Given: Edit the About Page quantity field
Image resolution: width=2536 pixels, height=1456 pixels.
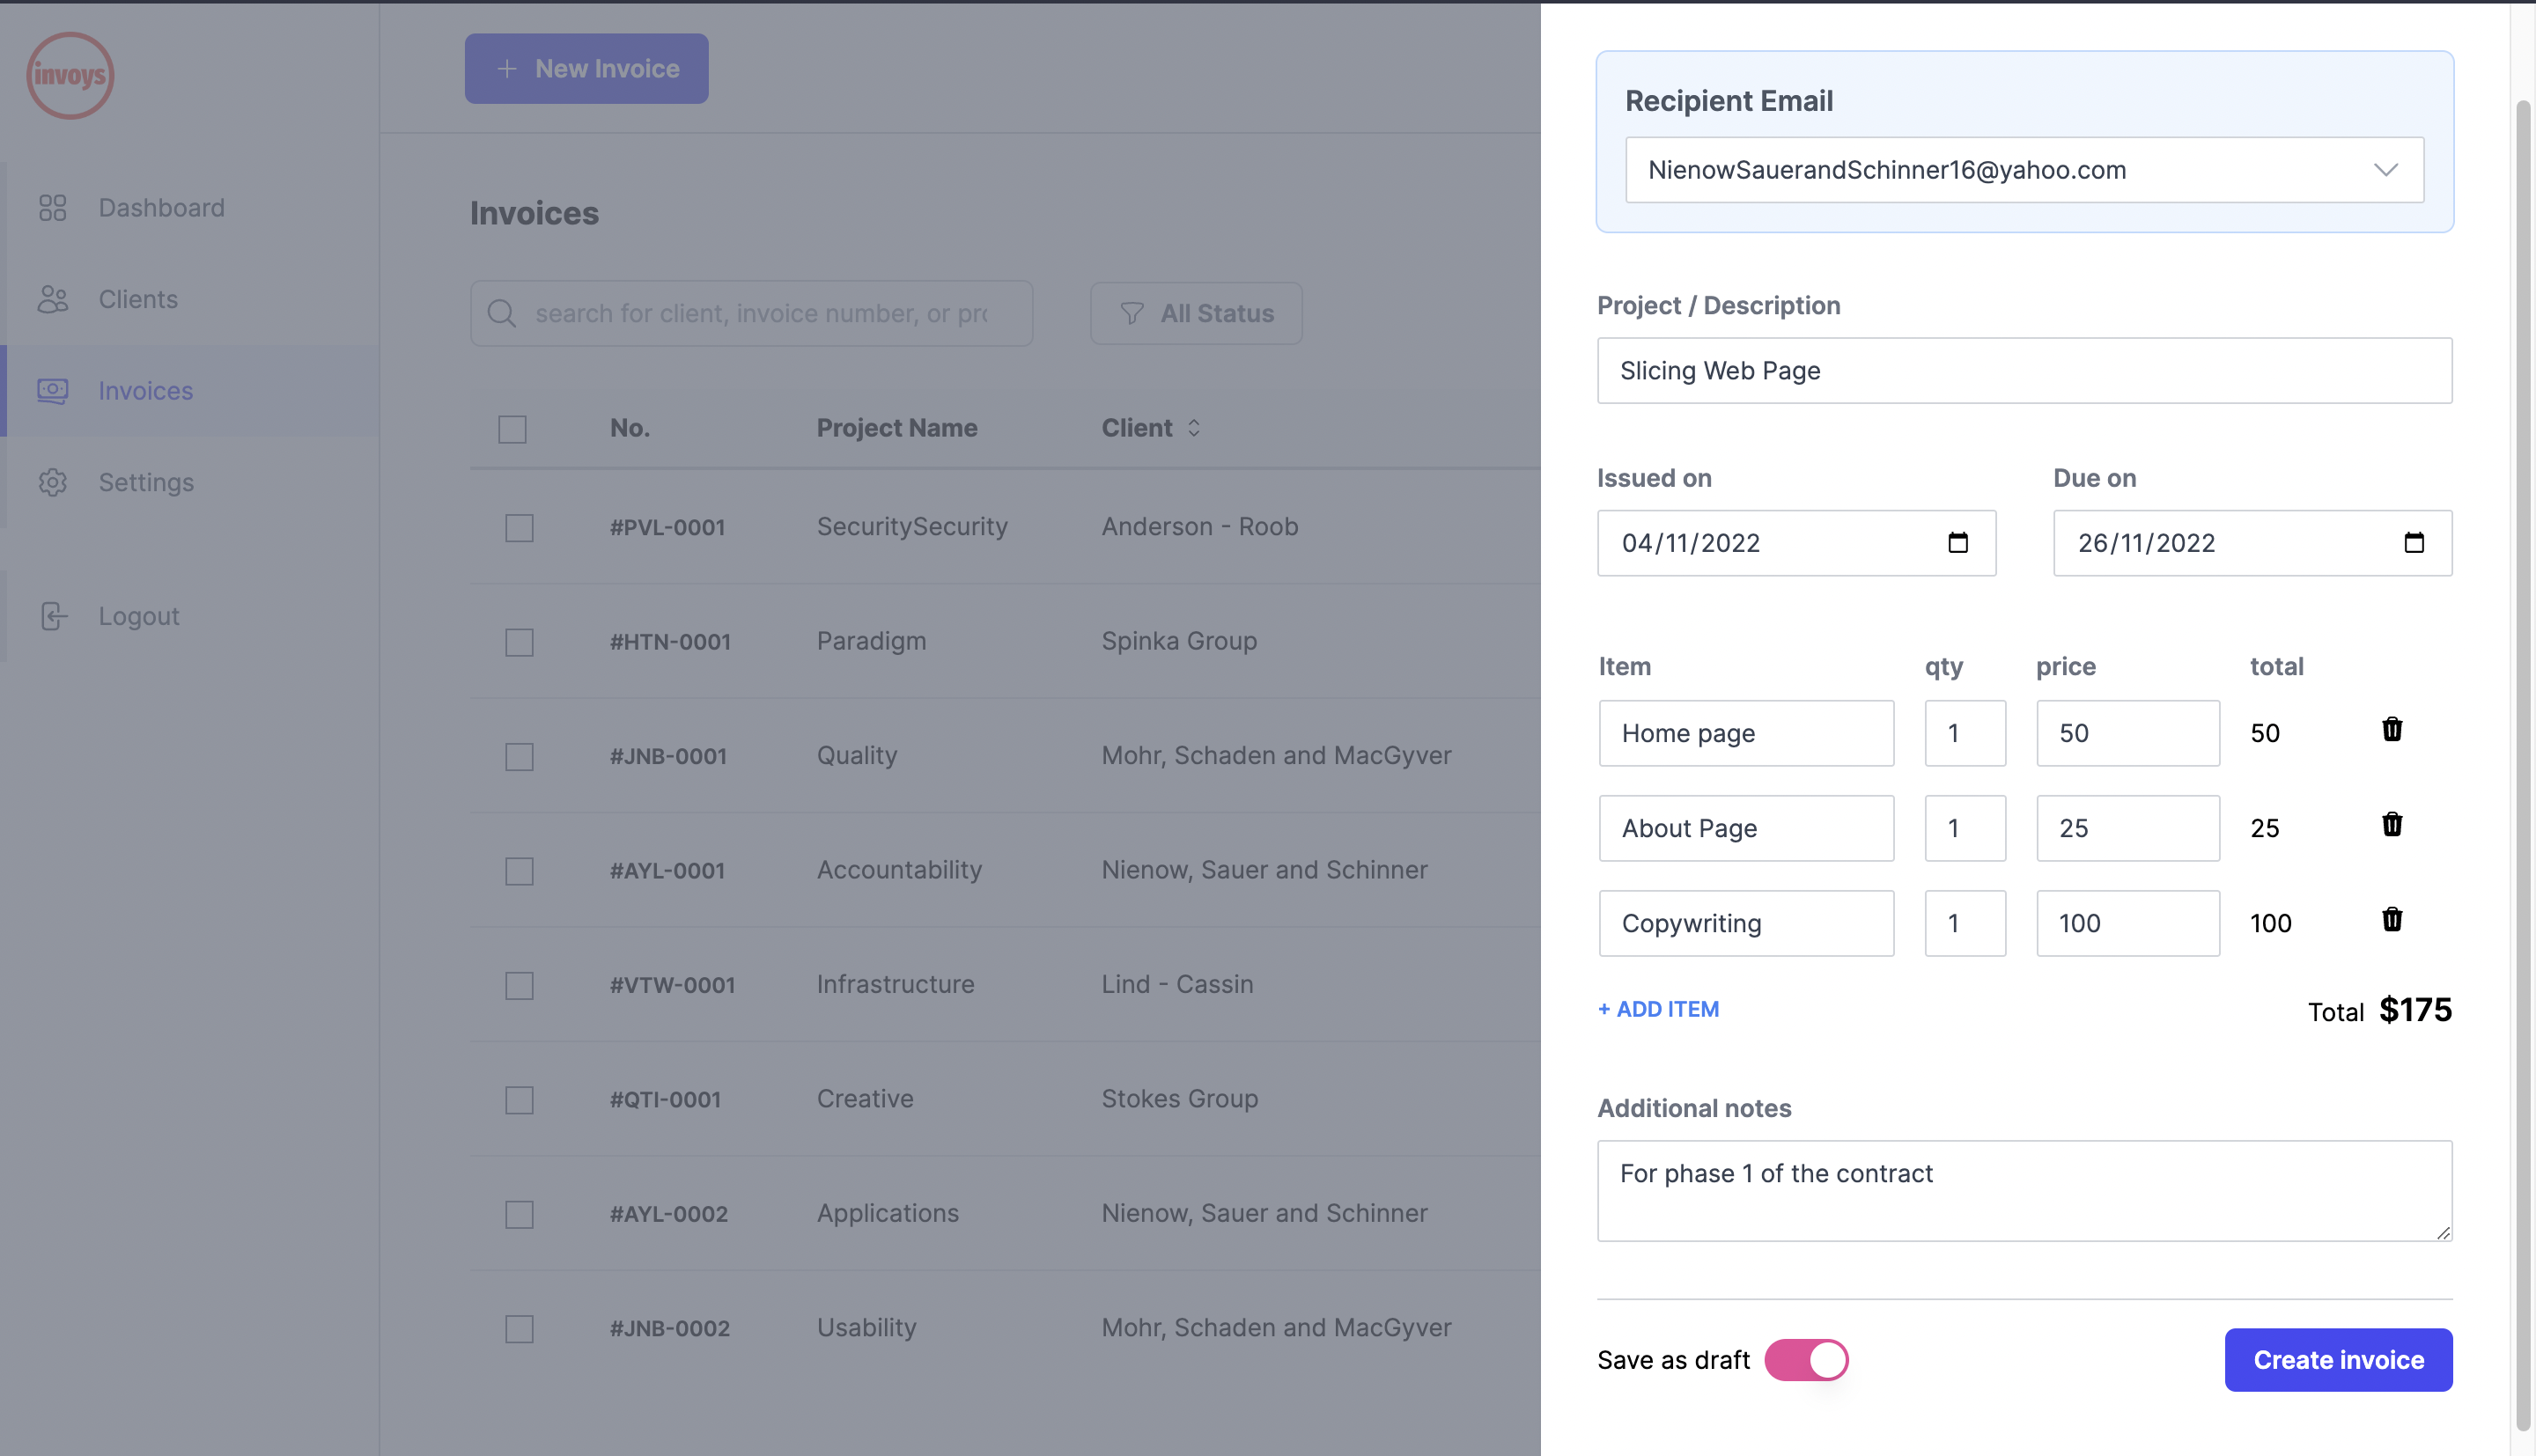Looking at the screenshot, I should point(1965,828).
